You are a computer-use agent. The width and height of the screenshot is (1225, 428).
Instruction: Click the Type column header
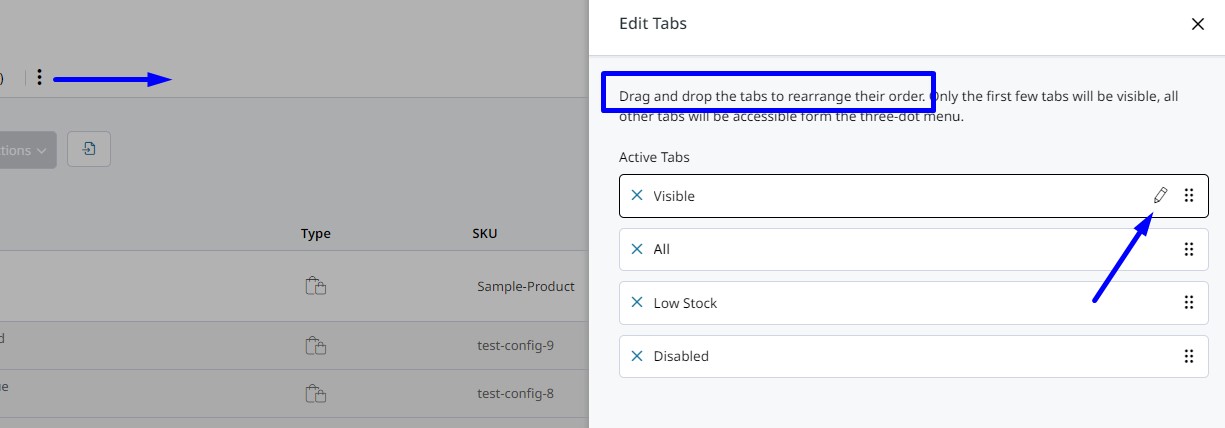click(x=315, y=234)
